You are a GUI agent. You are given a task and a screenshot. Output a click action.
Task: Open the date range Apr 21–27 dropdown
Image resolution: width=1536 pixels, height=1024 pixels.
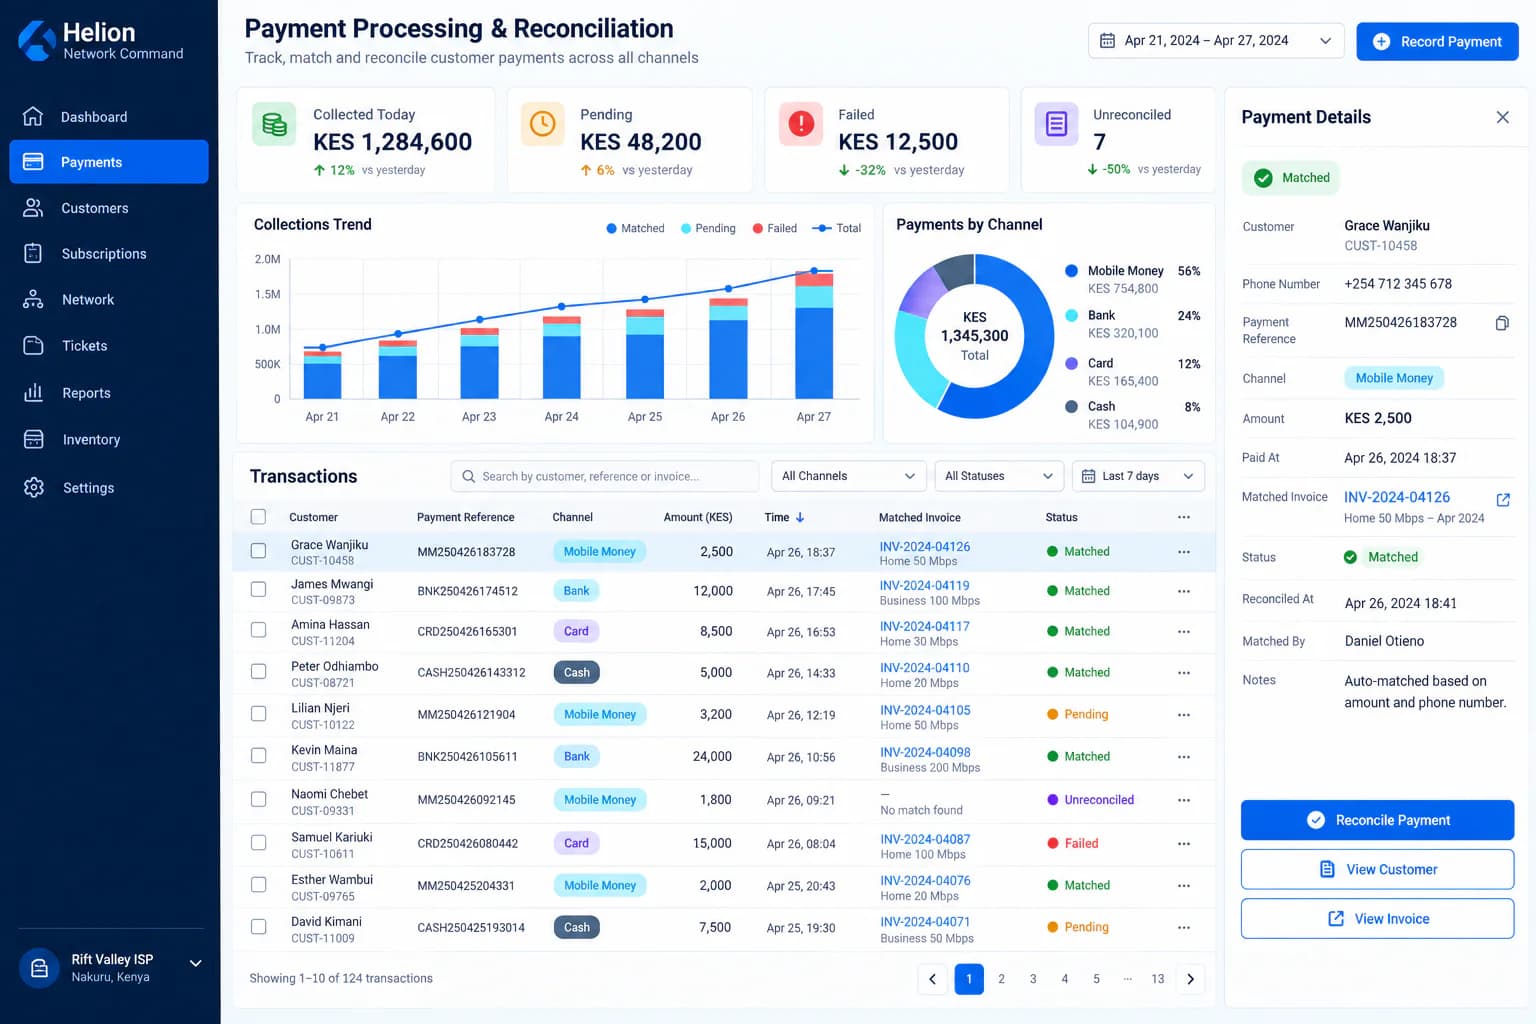point(1215,41)
